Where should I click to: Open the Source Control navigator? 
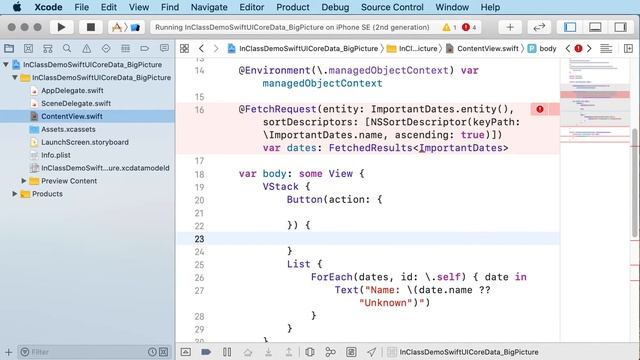point(28,49)
